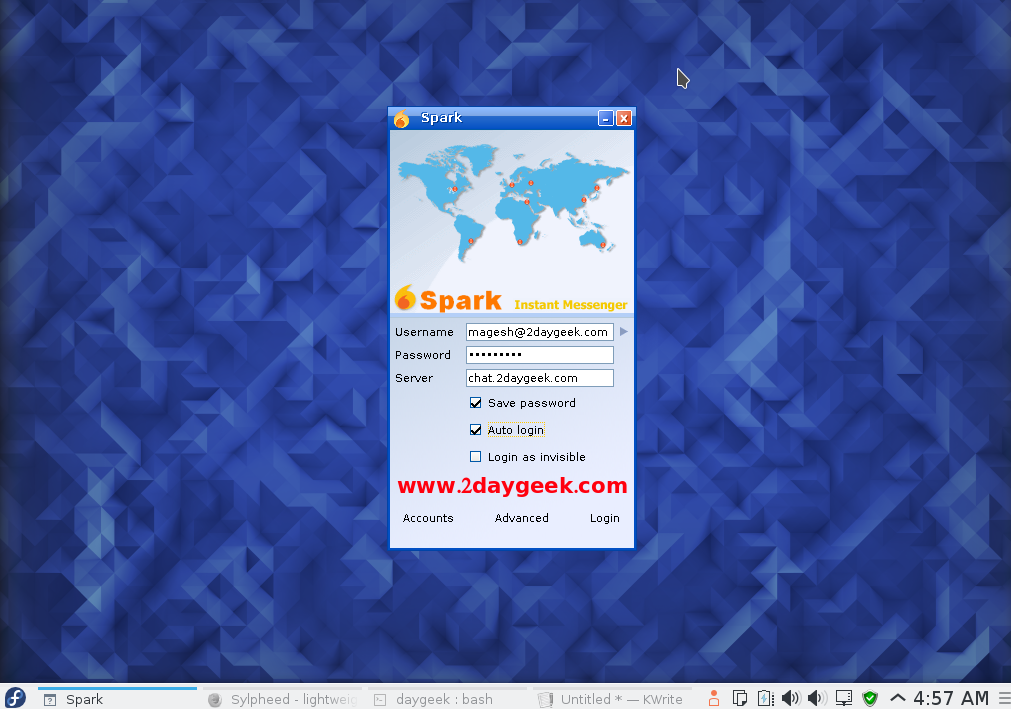Viewport: 1011px width, 709px height.
Task: Click the Login button
Action: click(605, 518)
